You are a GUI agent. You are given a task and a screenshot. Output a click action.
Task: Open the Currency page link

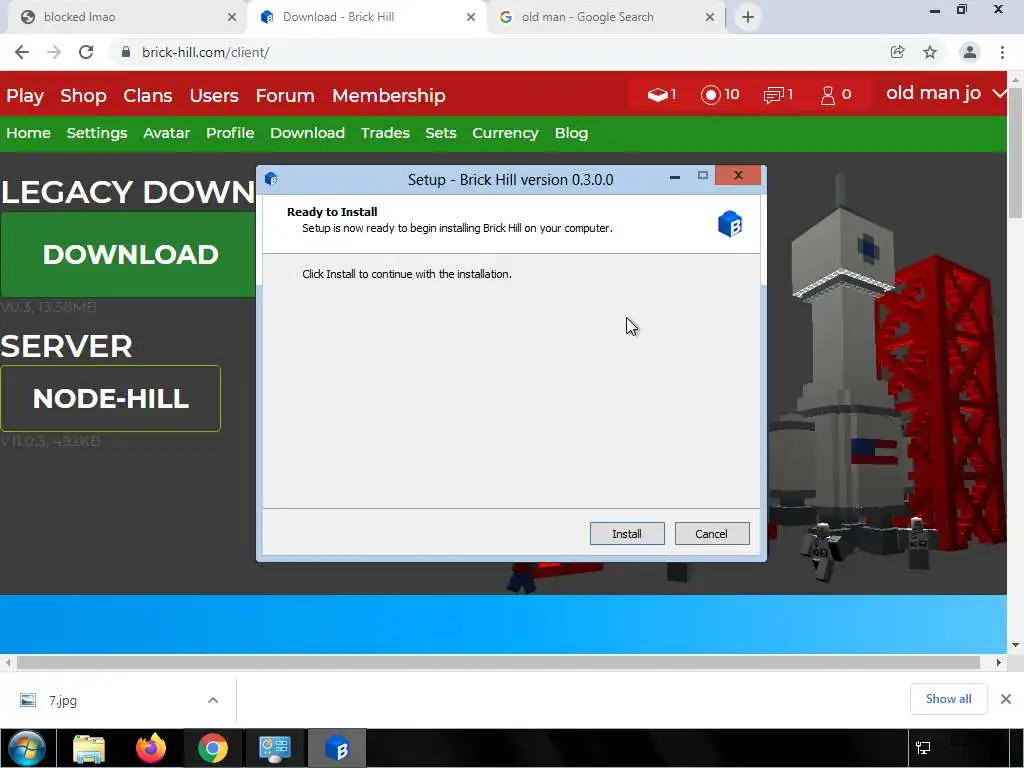505,133
